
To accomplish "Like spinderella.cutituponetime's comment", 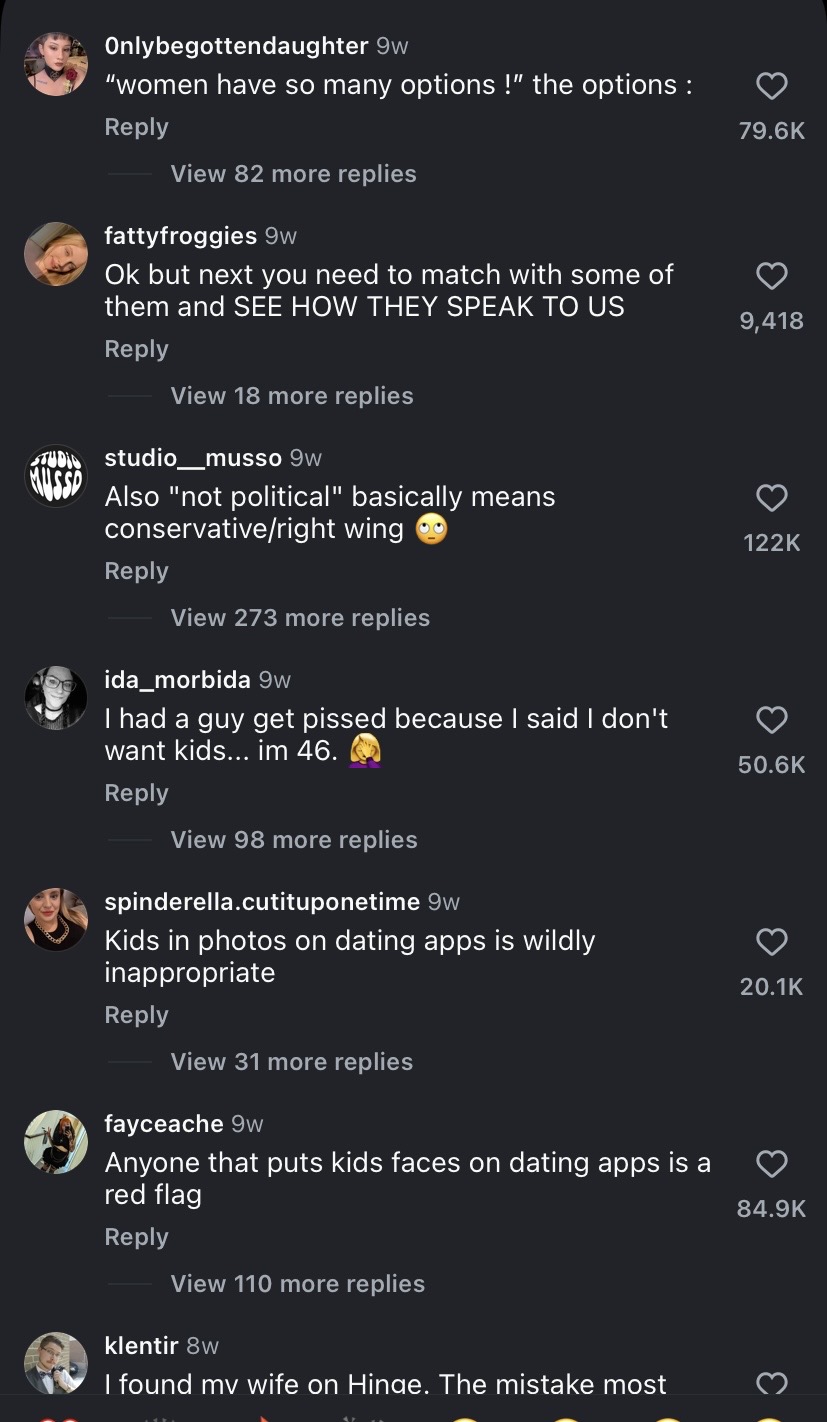I will pyautogui.click(x=771, y=942).
